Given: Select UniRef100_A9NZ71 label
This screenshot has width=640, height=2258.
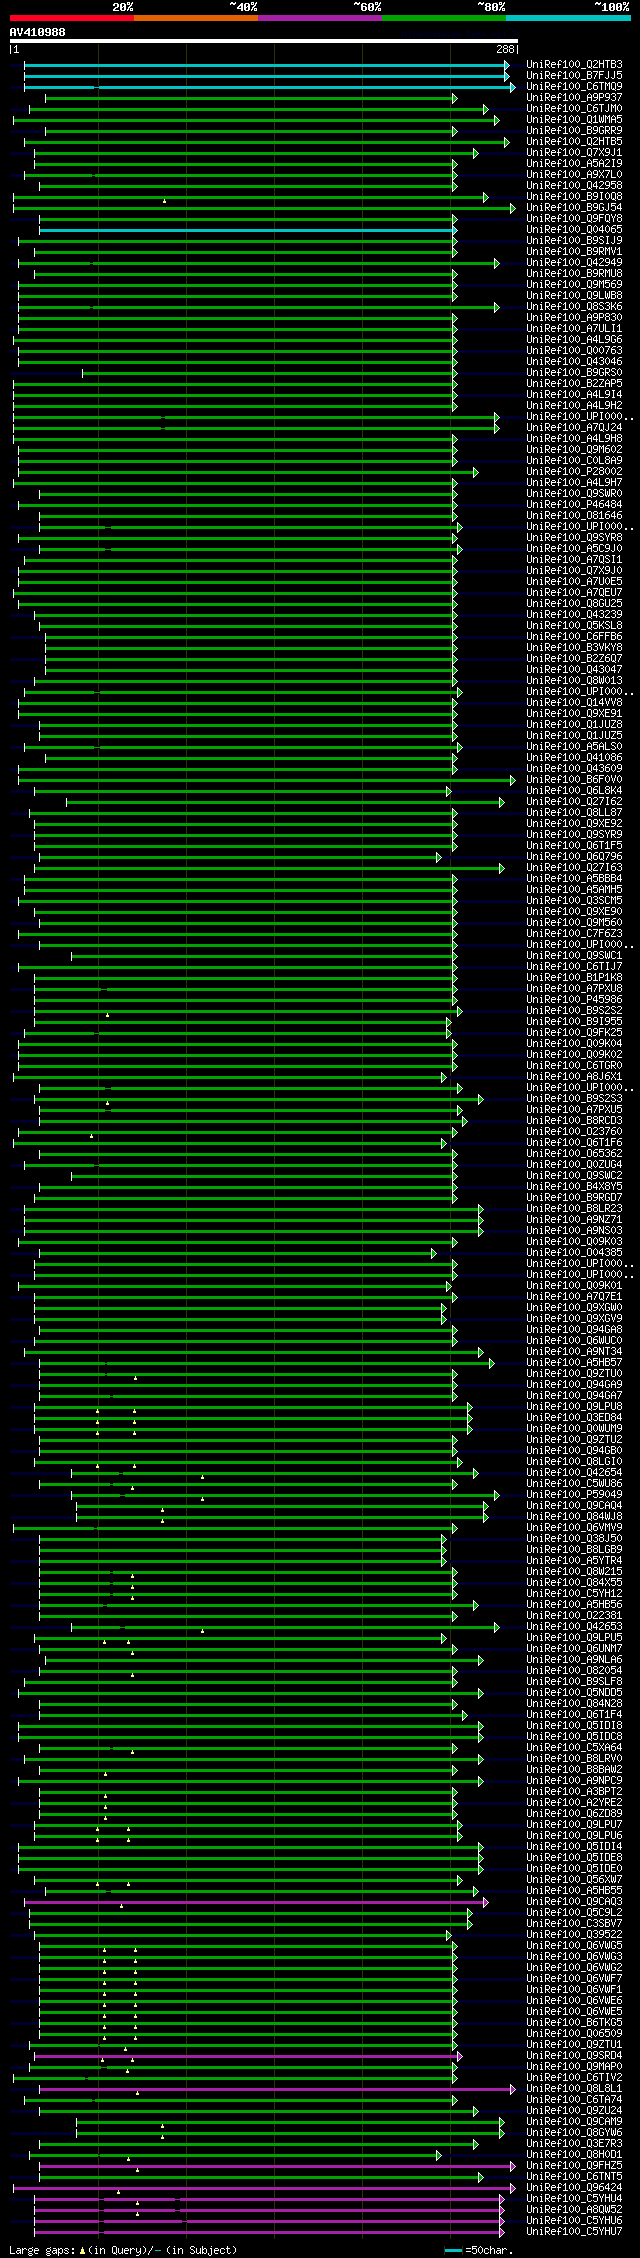Looking at the screenshot, I should [x=574, y=1220].
